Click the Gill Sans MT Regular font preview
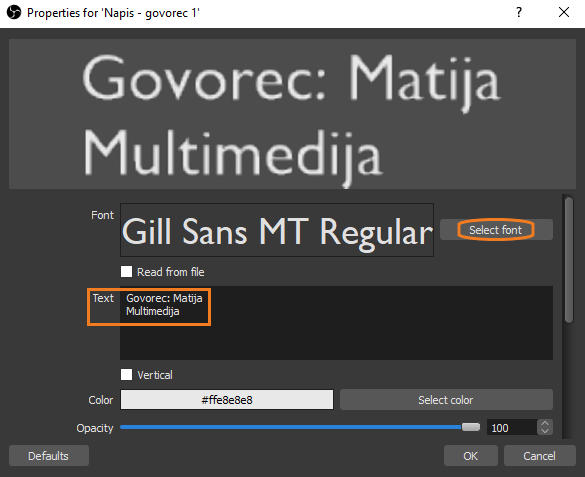Image resolution: width=585 pixels, height=477 pixels. [277, 230]
